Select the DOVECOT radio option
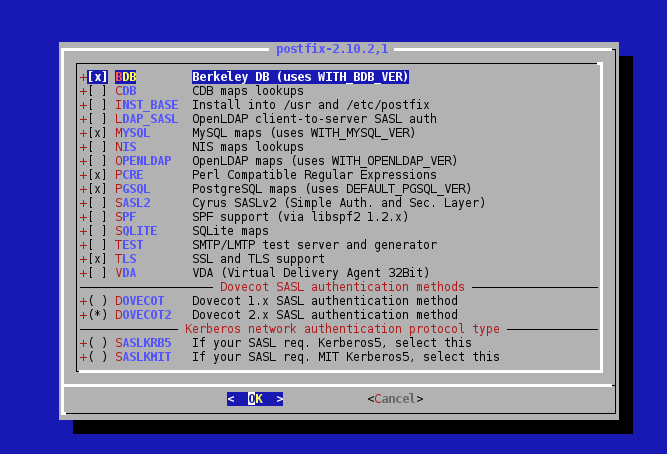This screenshot has width=667, height=454. [x=97, y=301]
